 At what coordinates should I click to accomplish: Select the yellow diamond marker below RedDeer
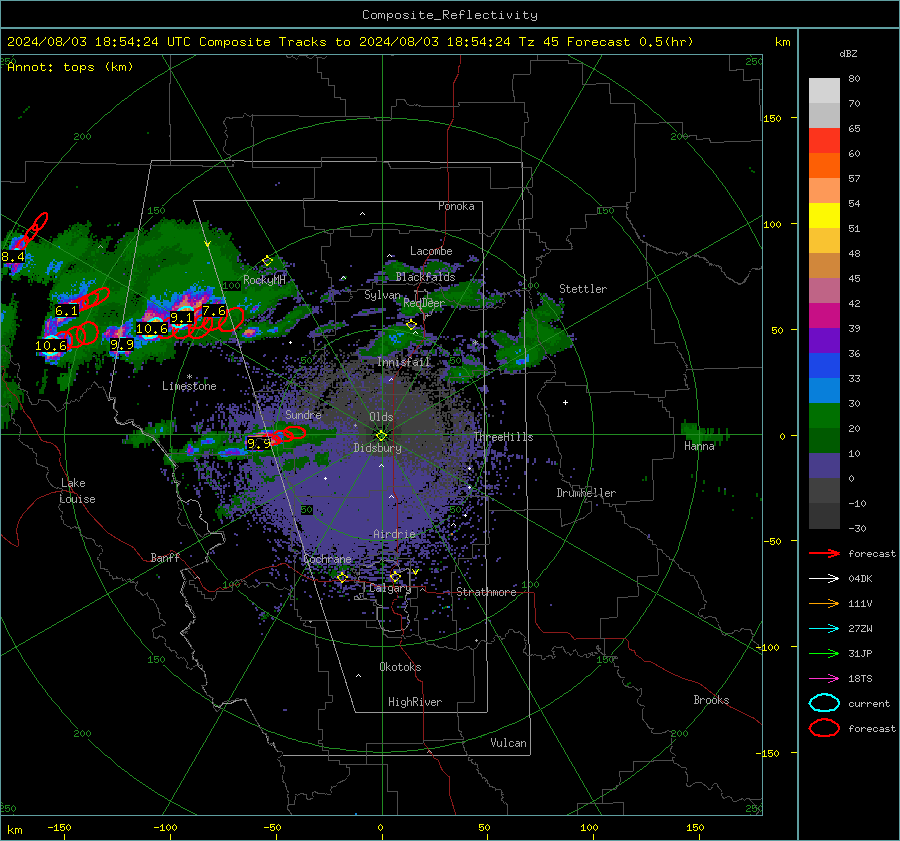(x=411, y=325)
